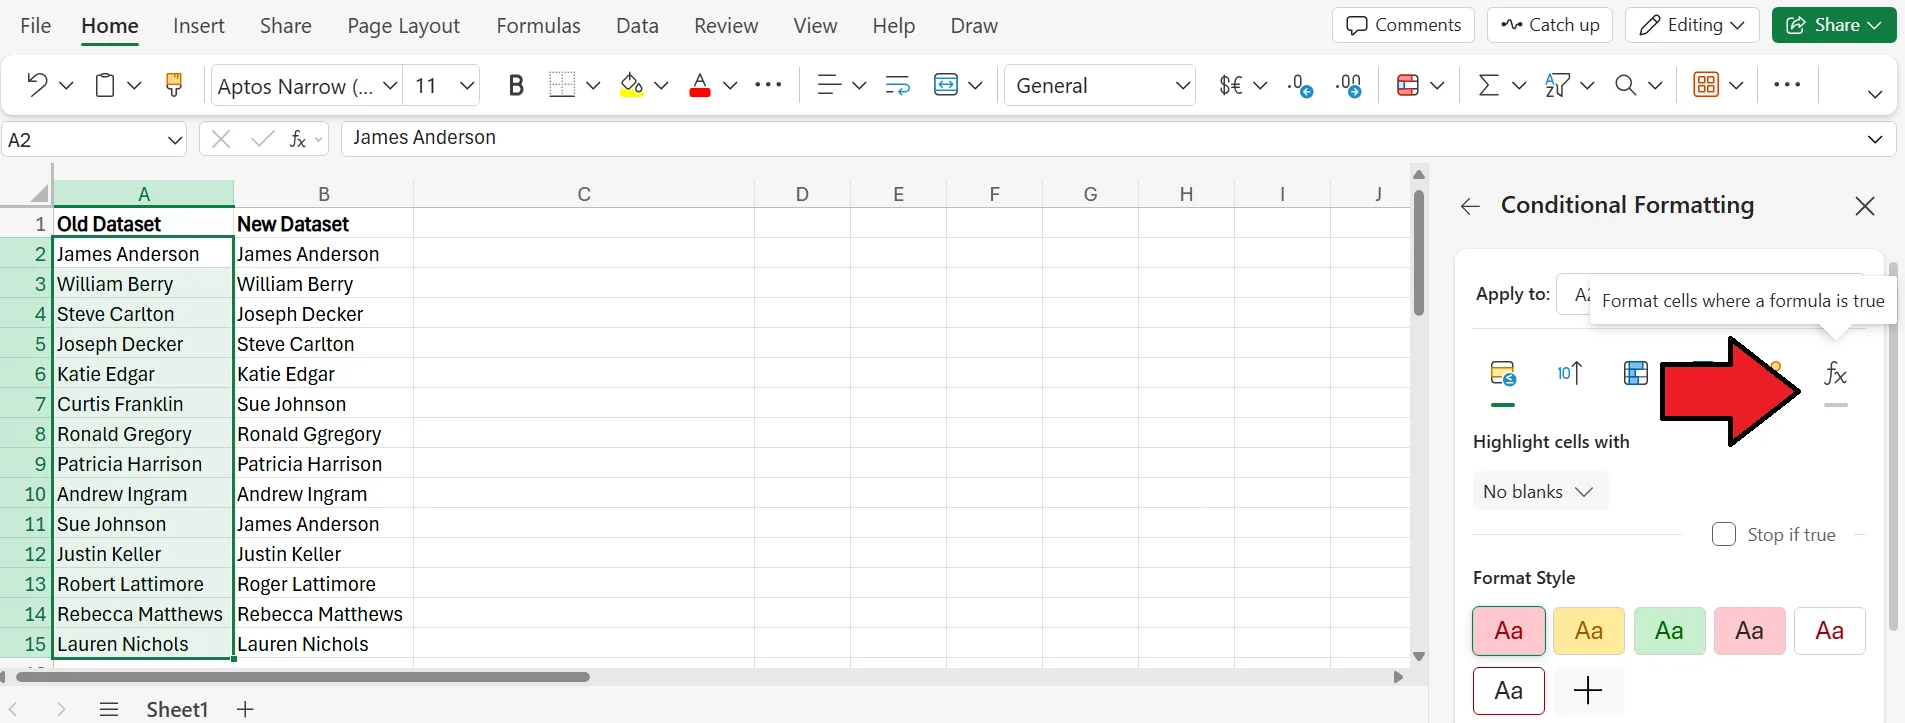Select the Top/Bottom rule type icon

pyautogui.click(x=1569, y=374)
